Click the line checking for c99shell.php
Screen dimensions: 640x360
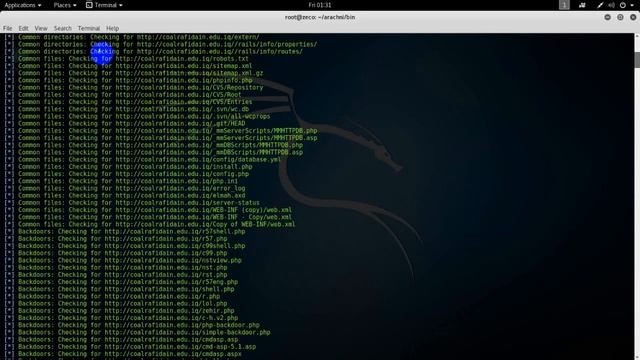[124, 246]
